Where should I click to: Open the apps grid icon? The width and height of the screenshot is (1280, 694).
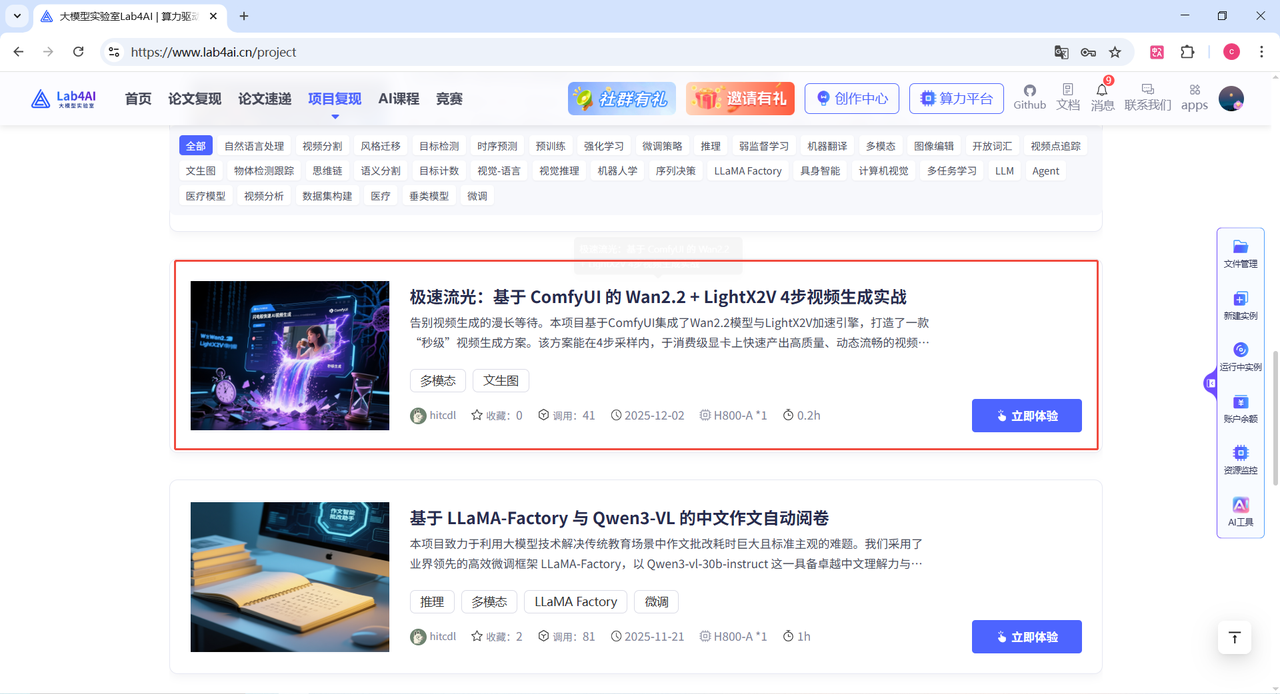[x=1194, y=97]
